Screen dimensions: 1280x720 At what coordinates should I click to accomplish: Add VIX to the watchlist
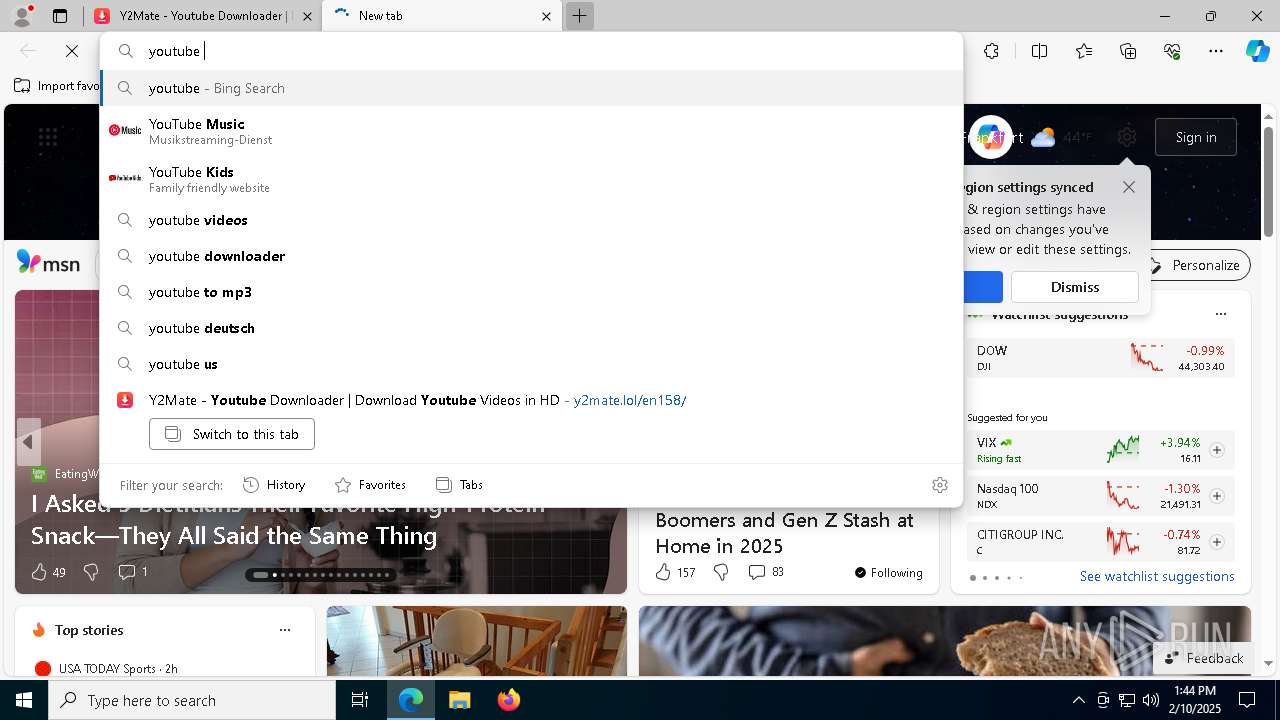[1217, 450]
